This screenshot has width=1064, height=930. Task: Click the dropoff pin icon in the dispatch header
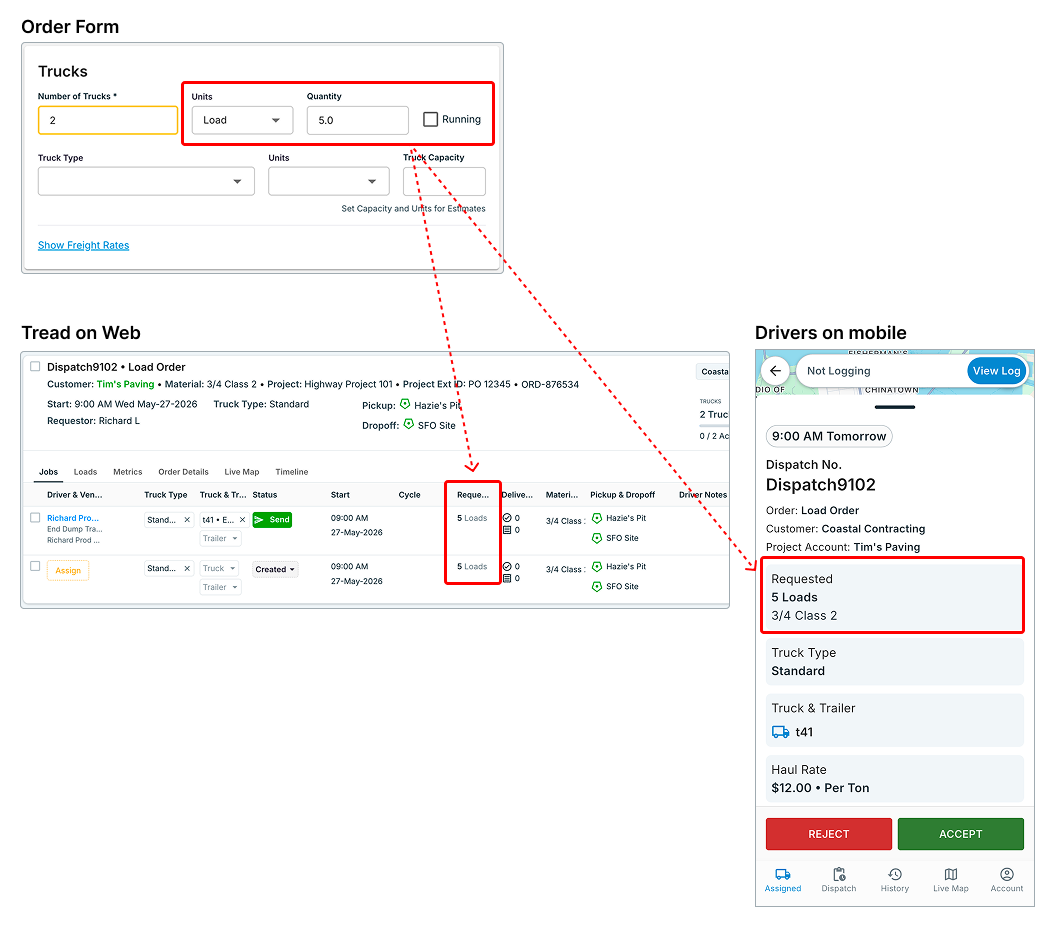(408, 424)
